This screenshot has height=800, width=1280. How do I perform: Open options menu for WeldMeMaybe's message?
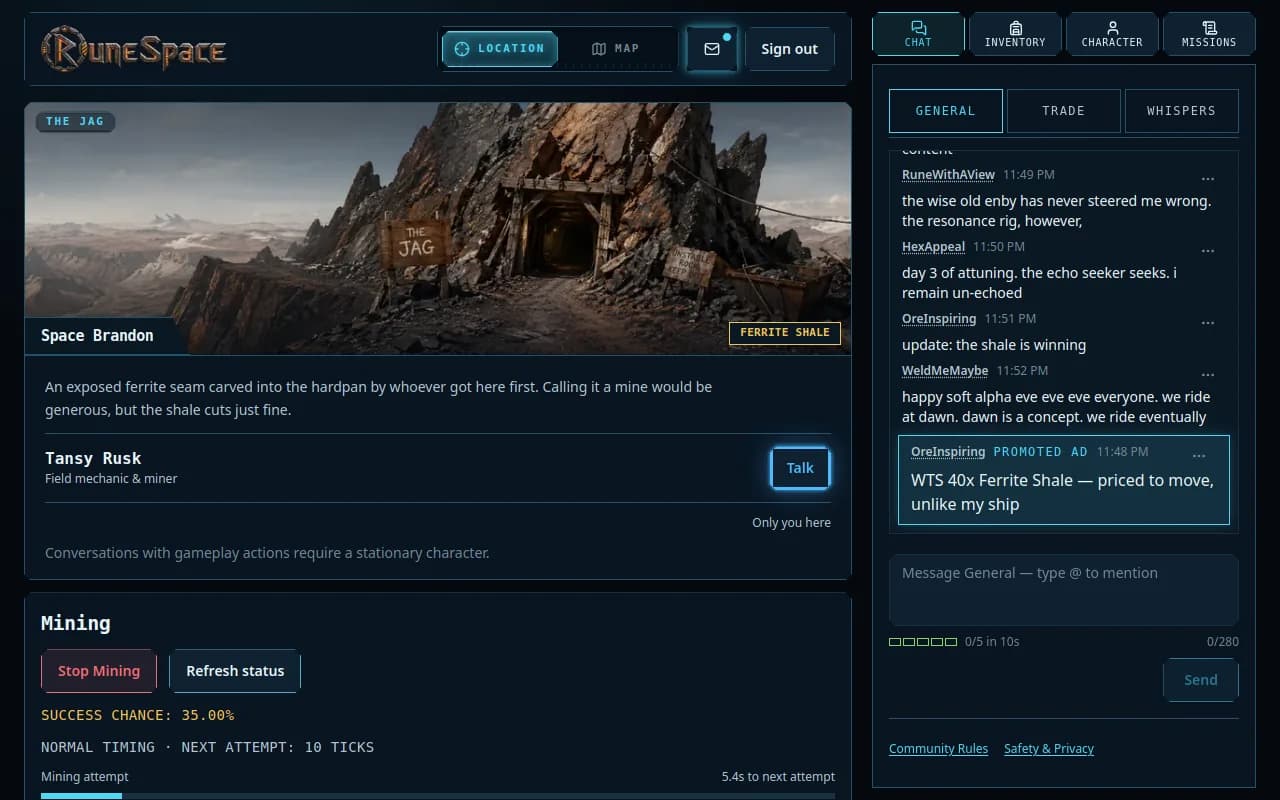click(1208, 375)
